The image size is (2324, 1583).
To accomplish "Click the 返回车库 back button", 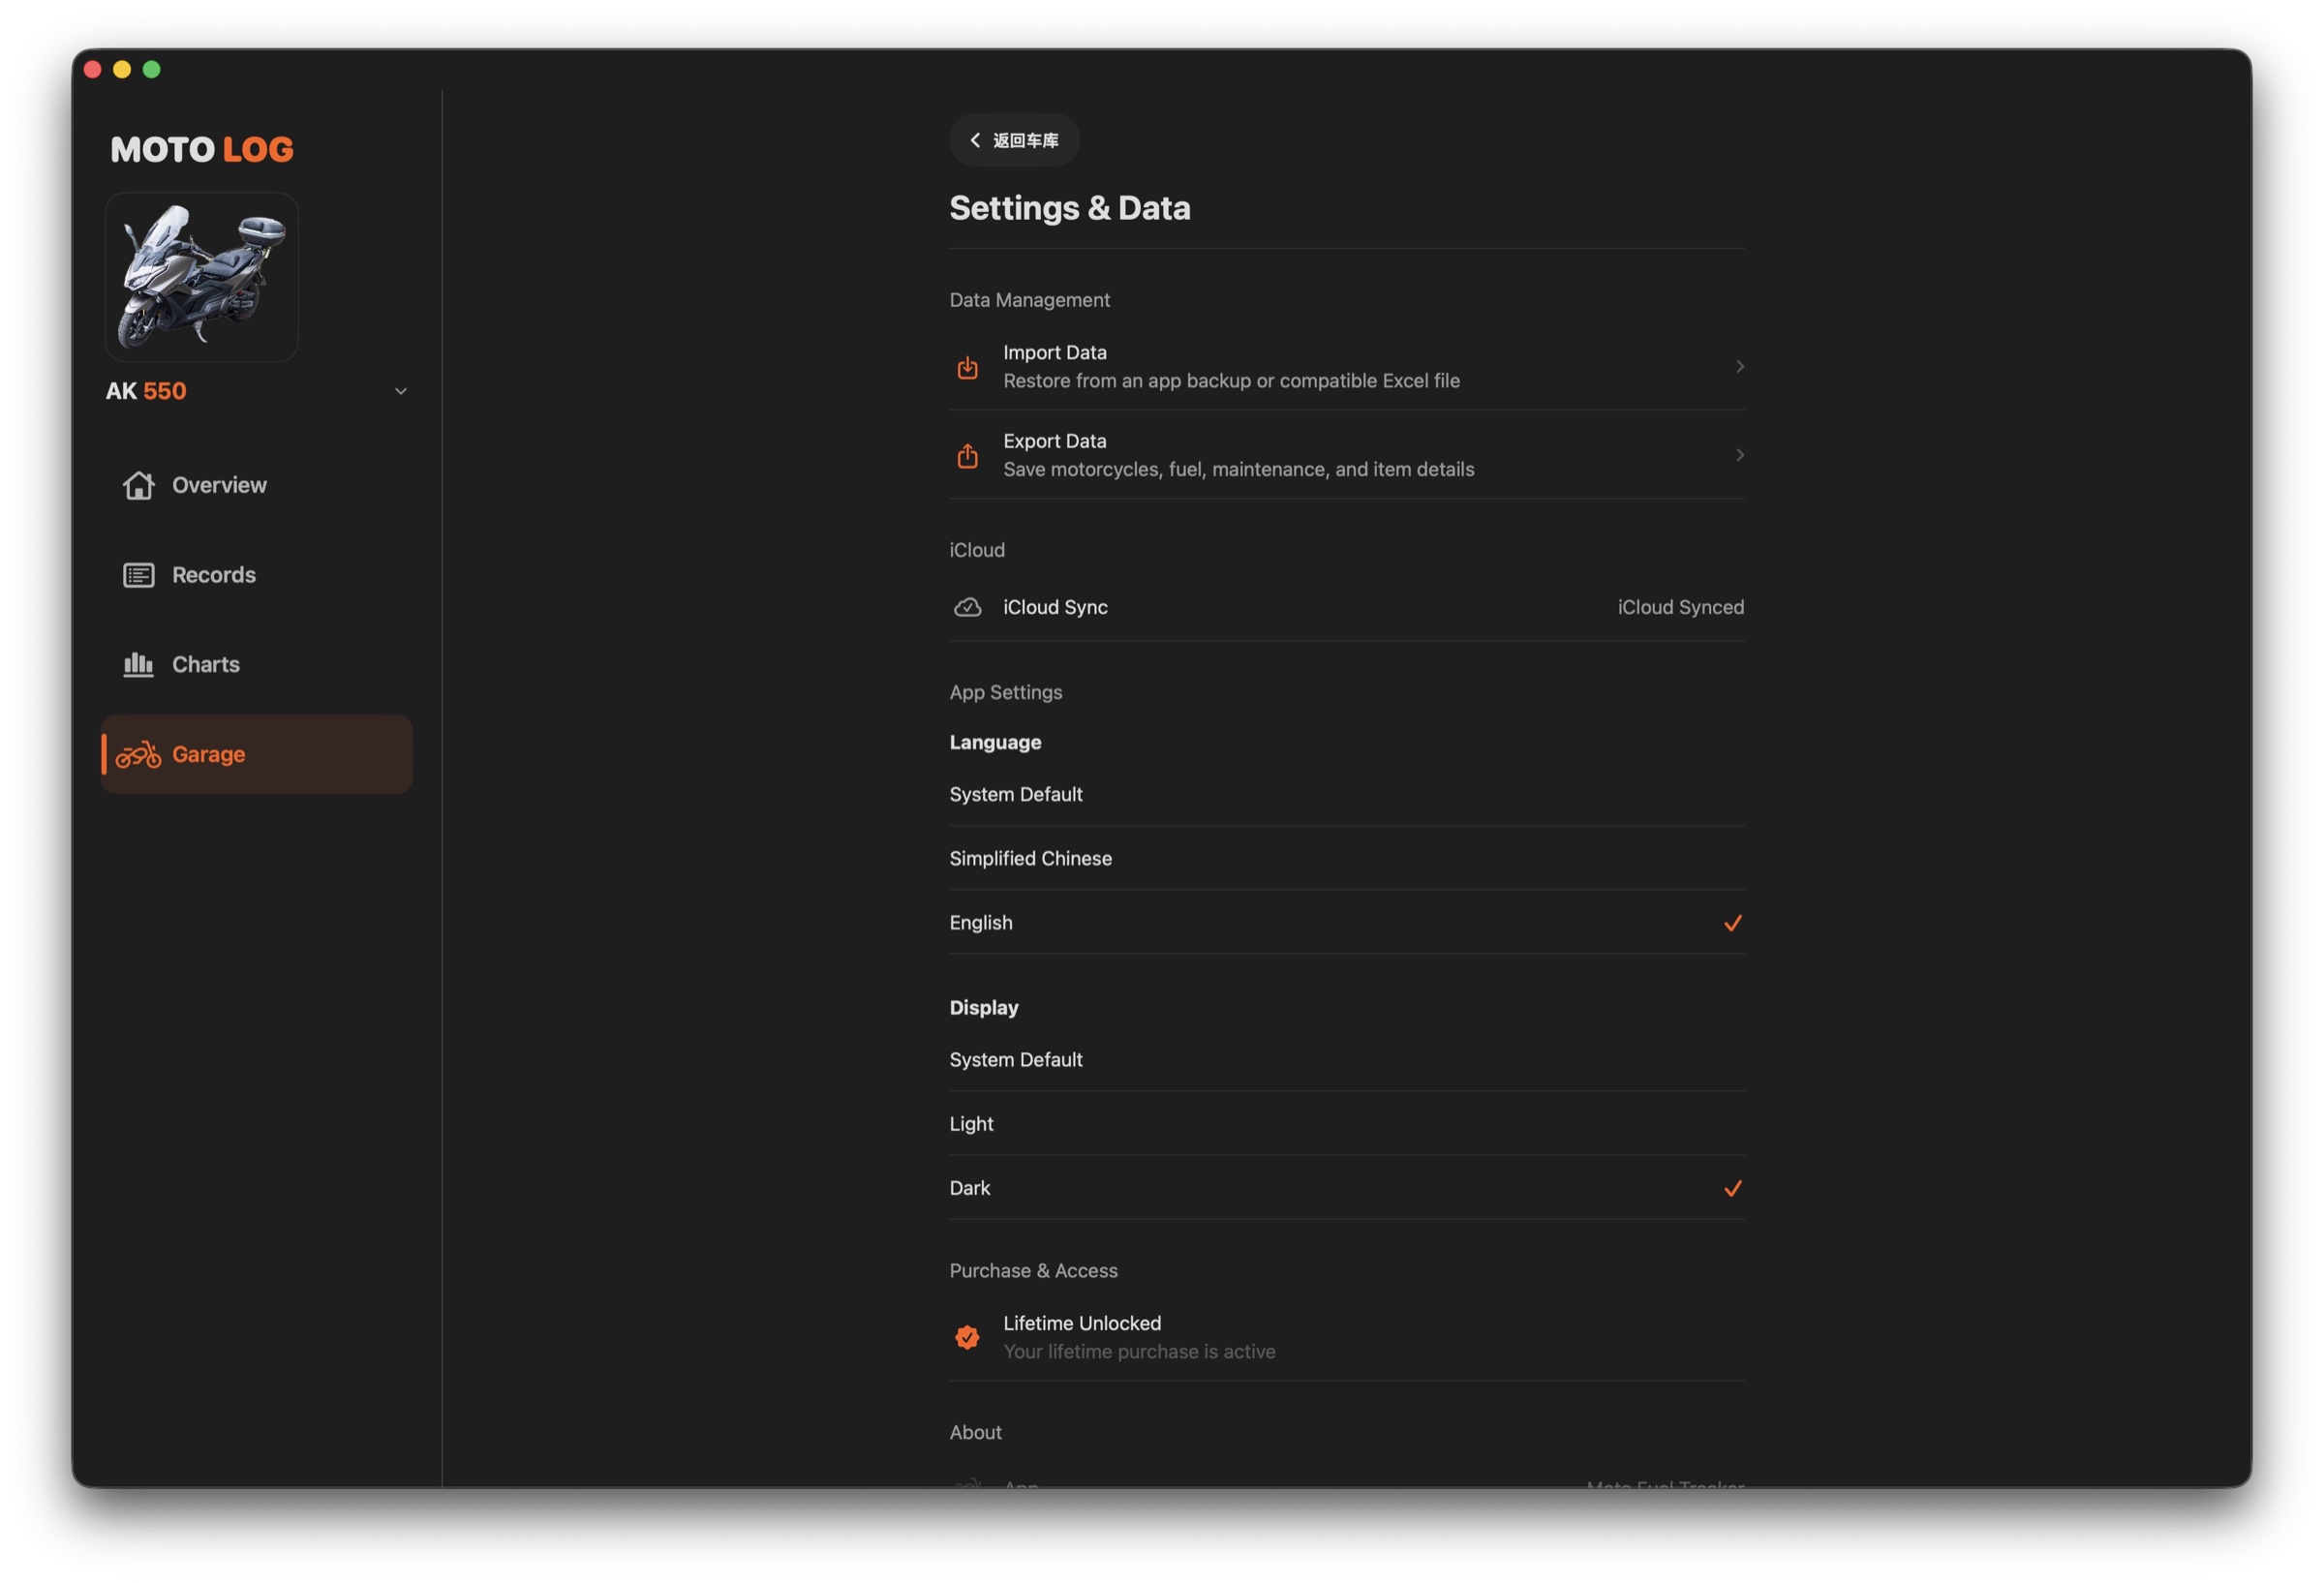I will (1014, 140).
